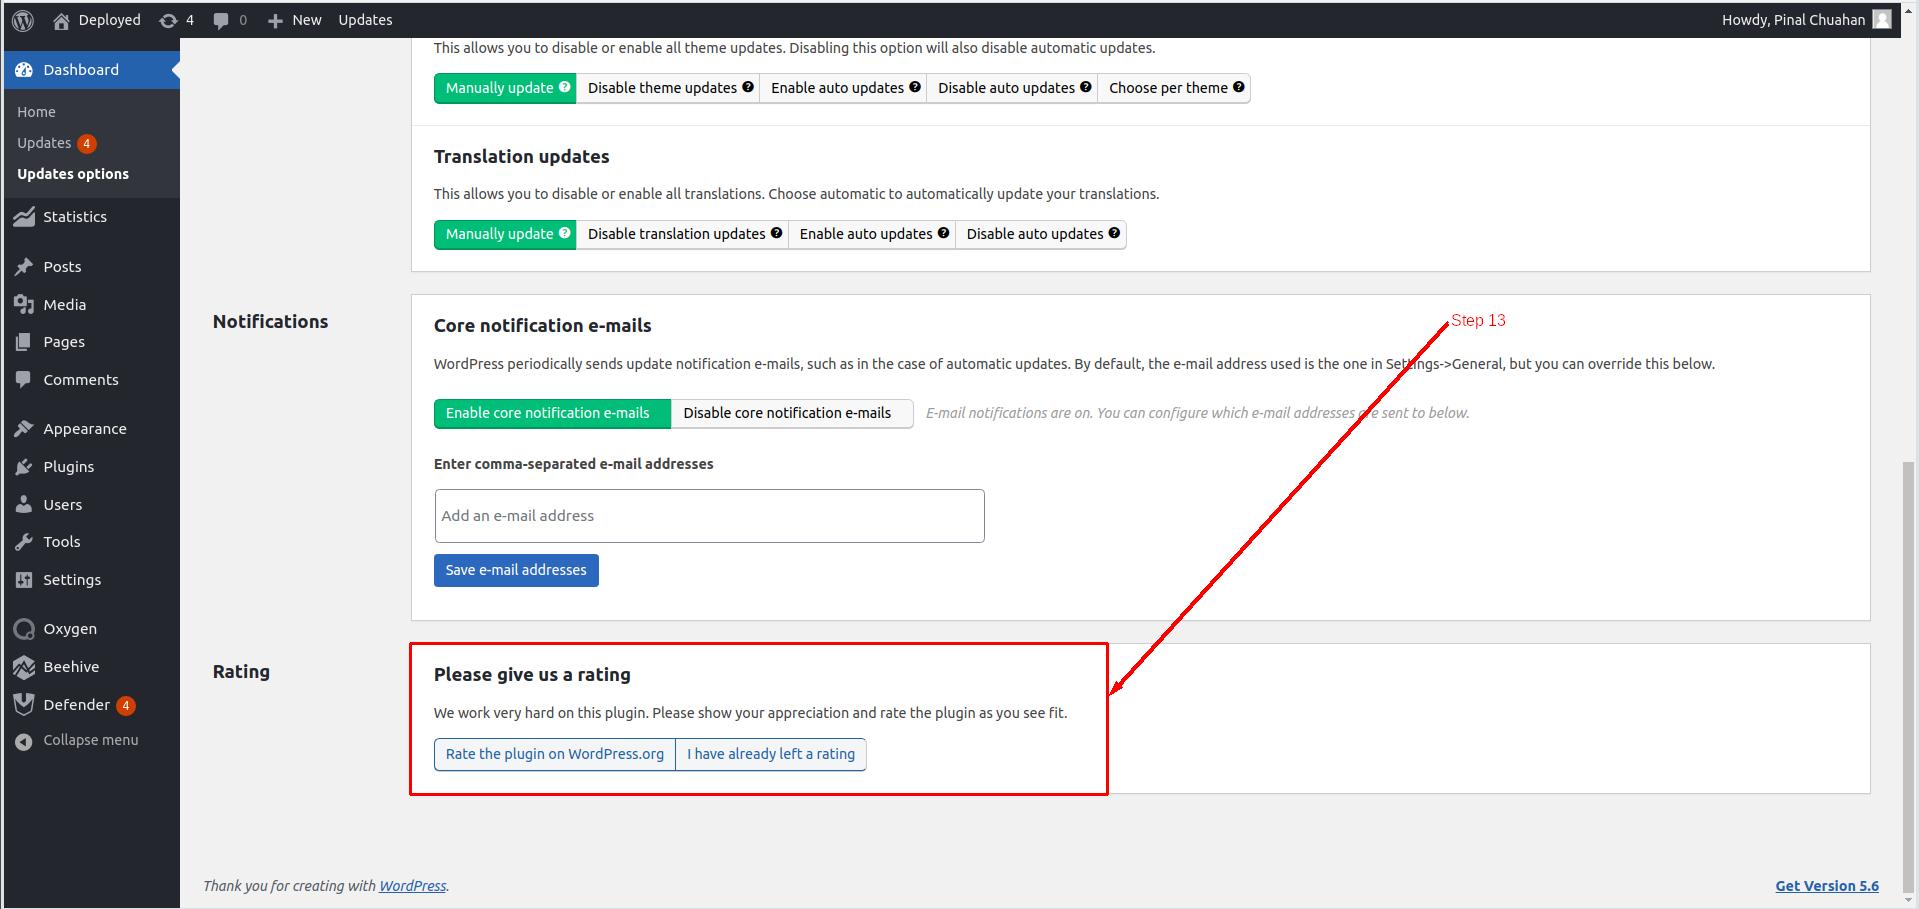Viewport: 1919px width, 909px height.
Task: Select Enable core notification e-mails
Action: click(x=552, y=413)
